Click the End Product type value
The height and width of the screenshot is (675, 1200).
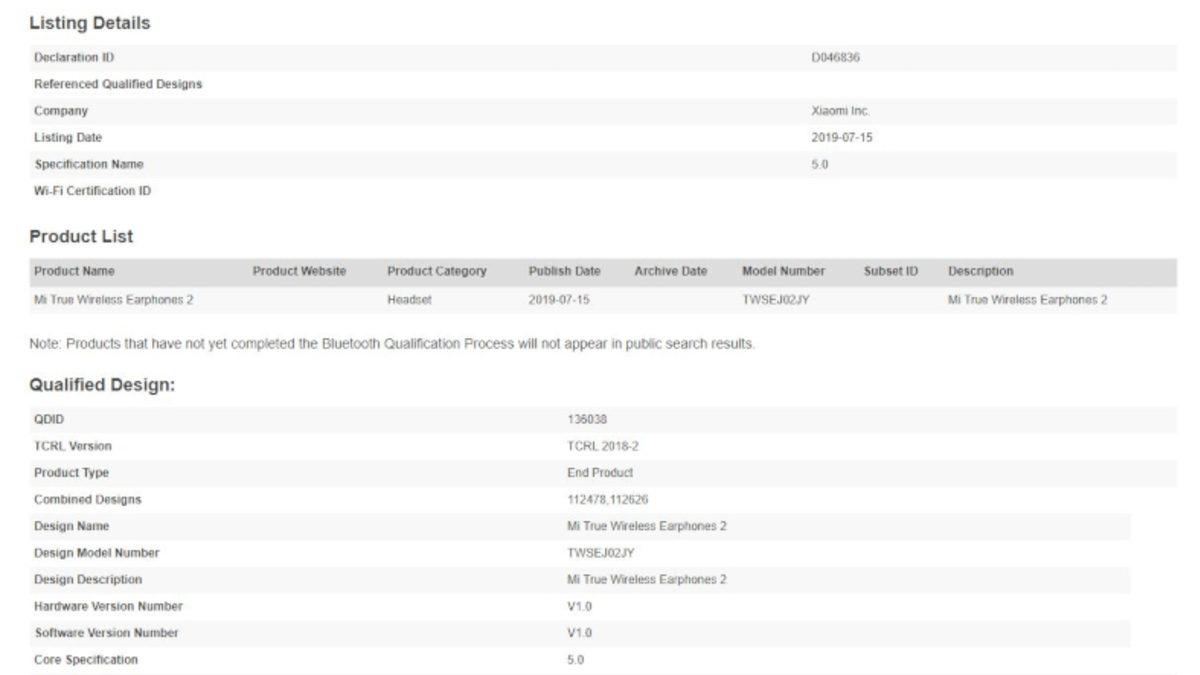pyautogui.click(x=600, y=473)
